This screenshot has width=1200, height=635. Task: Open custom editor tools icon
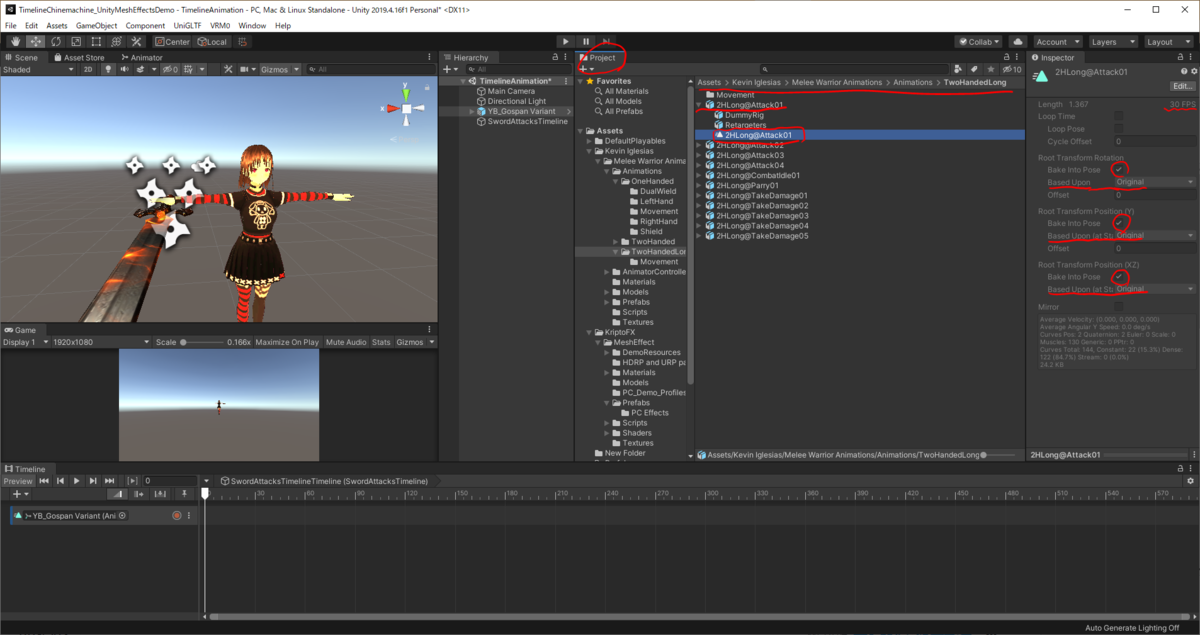click(136, 42)
